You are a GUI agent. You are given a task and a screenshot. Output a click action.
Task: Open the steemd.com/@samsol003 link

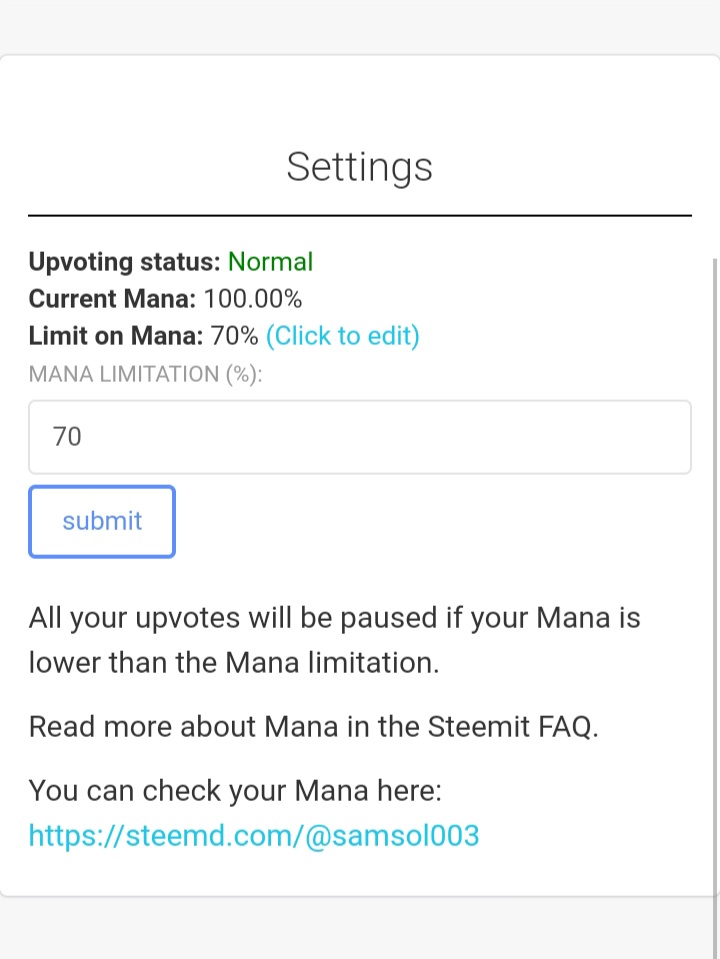254,835
